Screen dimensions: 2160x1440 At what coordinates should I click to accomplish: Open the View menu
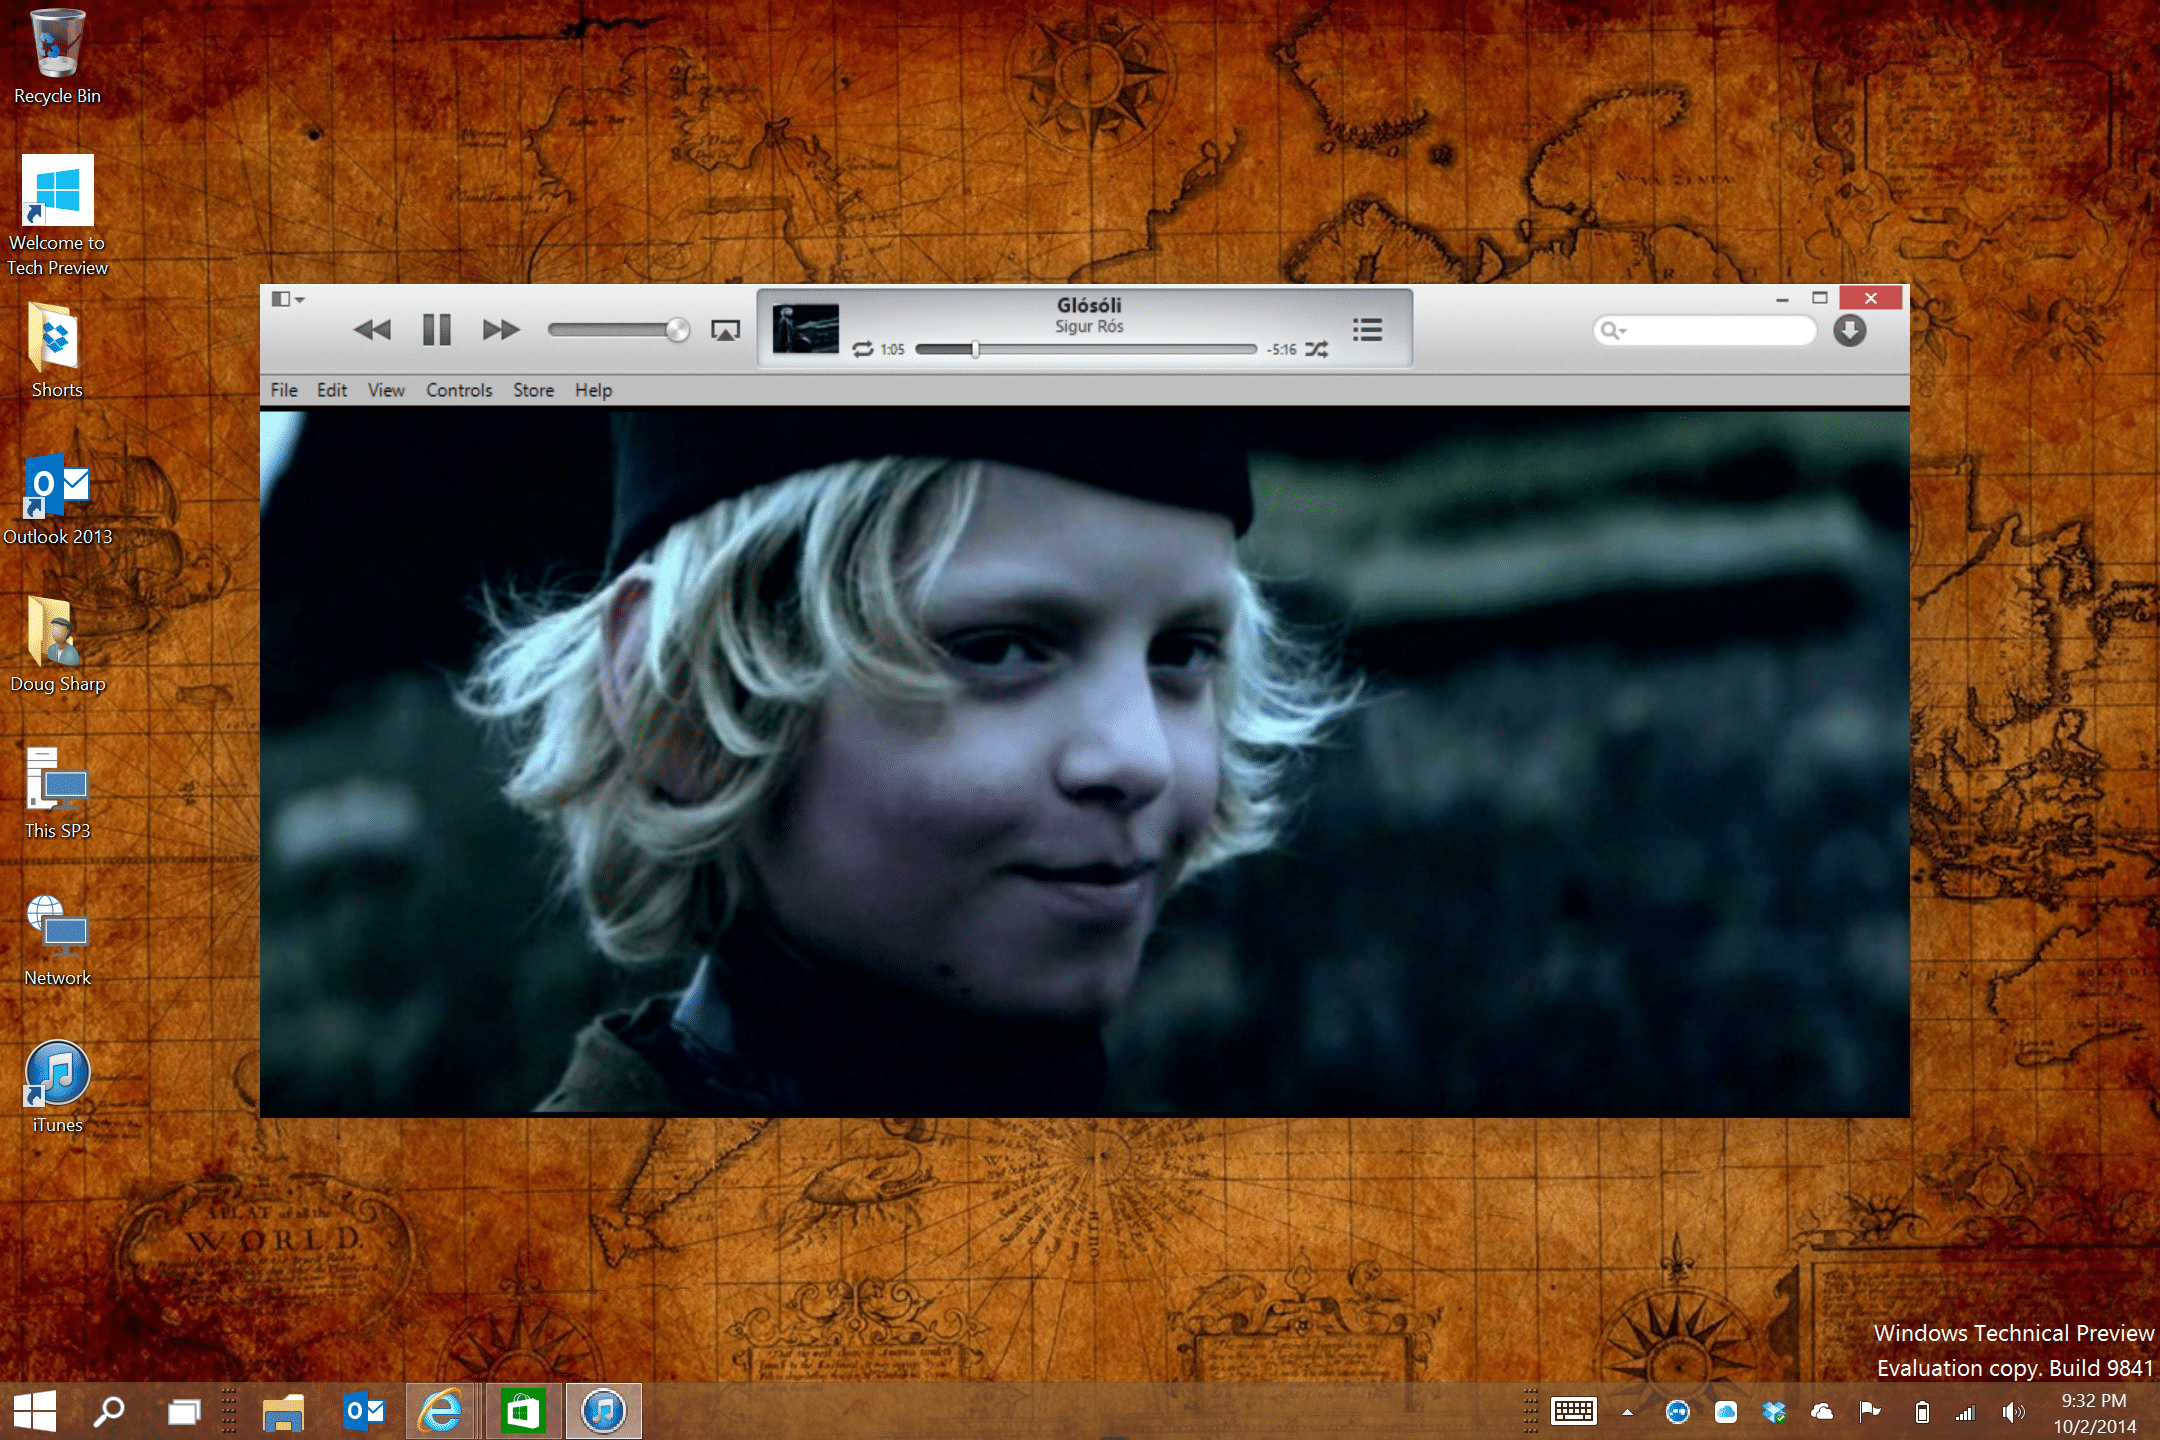click(x=386, y=390)
